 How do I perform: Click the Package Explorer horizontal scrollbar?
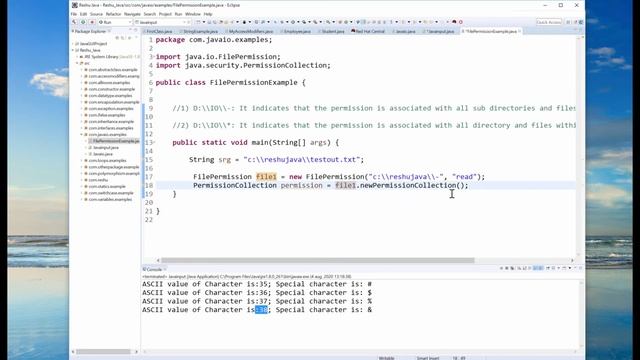pos(103,352)
